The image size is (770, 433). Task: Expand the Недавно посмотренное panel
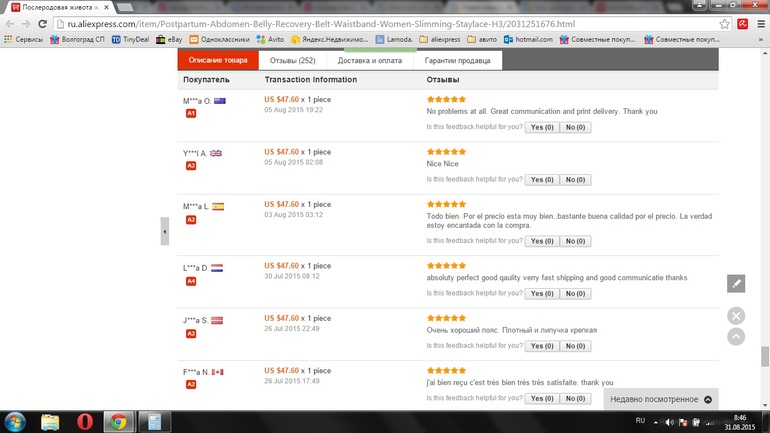click(x=661, y=399)
